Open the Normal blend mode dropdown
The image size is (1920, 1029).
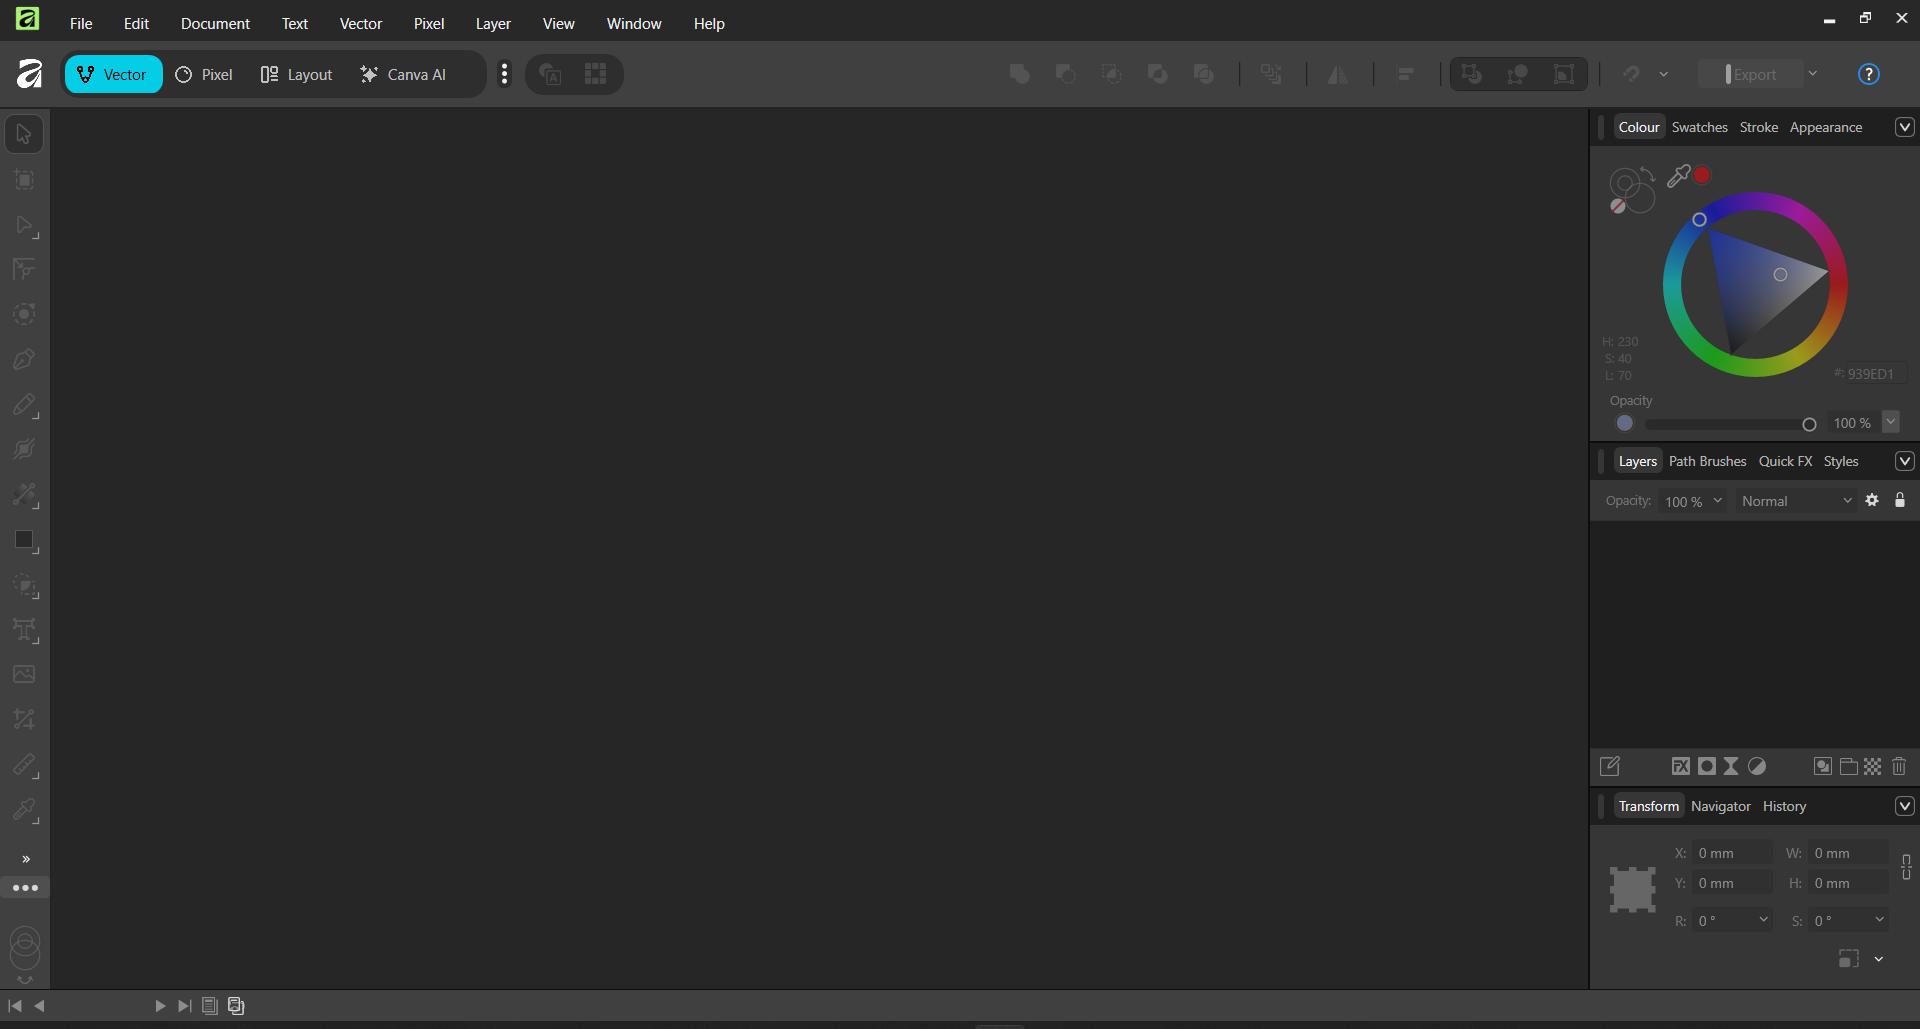(x=1796, y=501)
